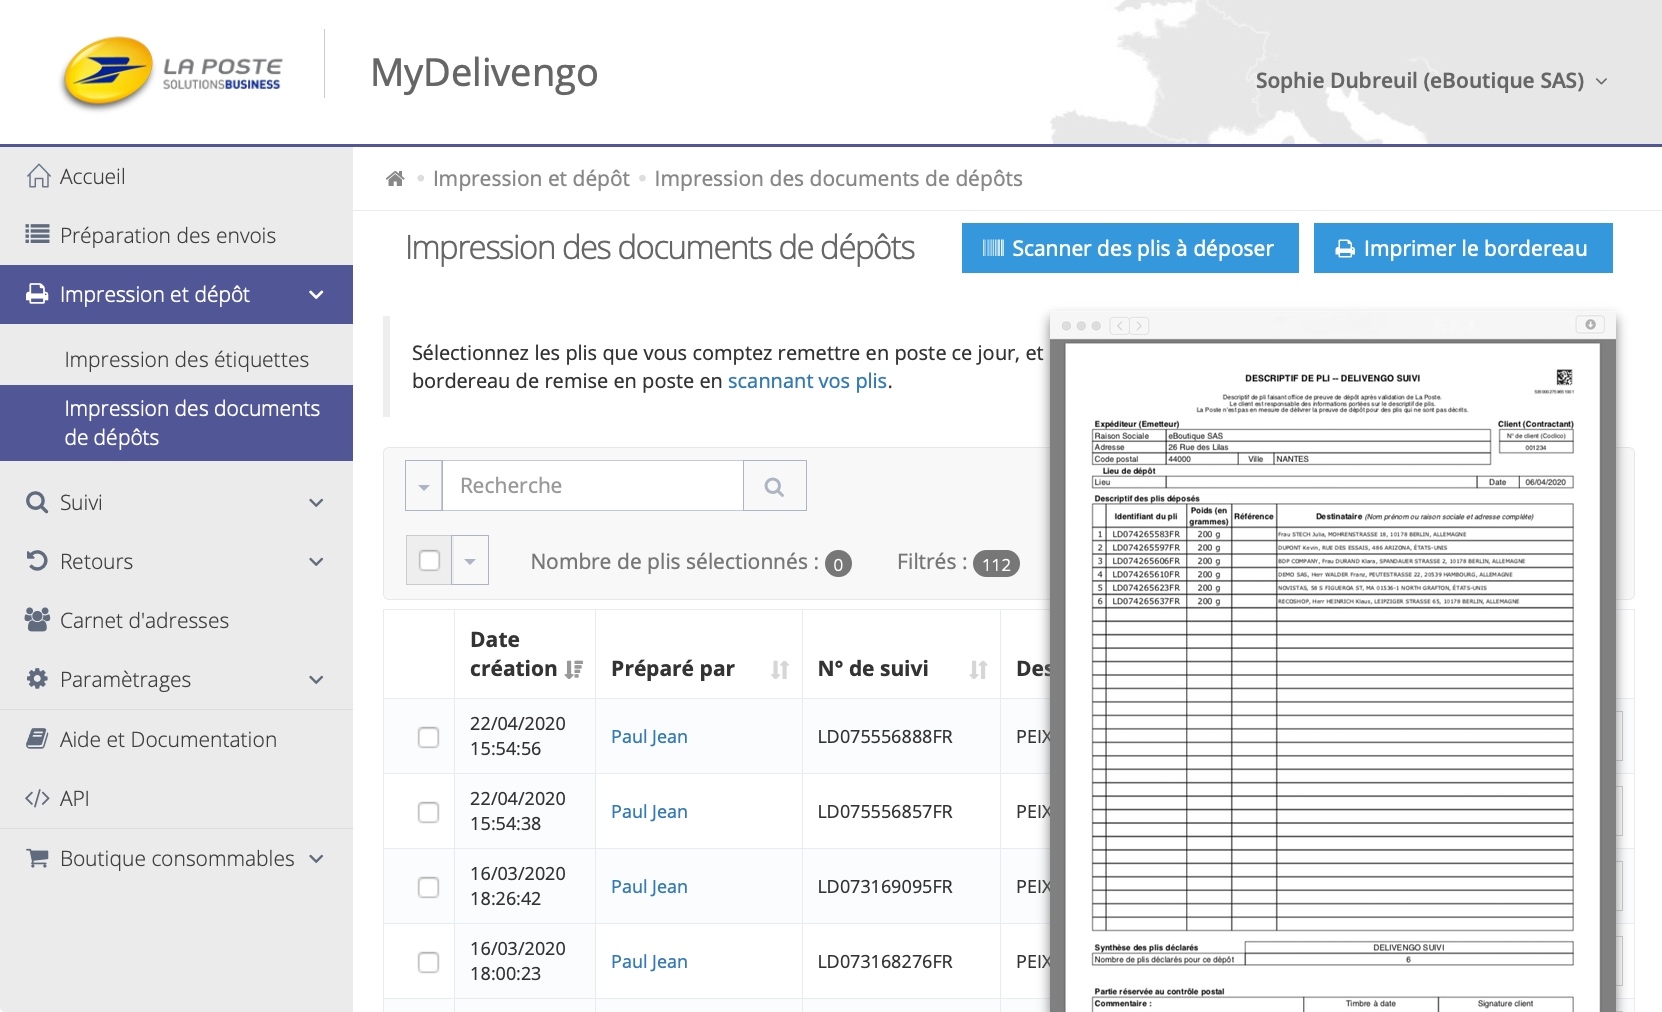Click the home icon in the breadcrumb
This screenshot has width=1662, height=1012.
[x=395, y=179]
